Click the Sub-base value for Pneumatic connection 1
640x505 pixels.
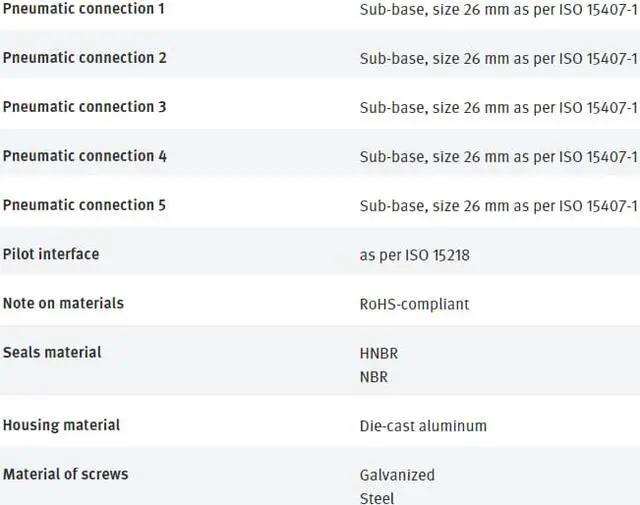point(498,9)
